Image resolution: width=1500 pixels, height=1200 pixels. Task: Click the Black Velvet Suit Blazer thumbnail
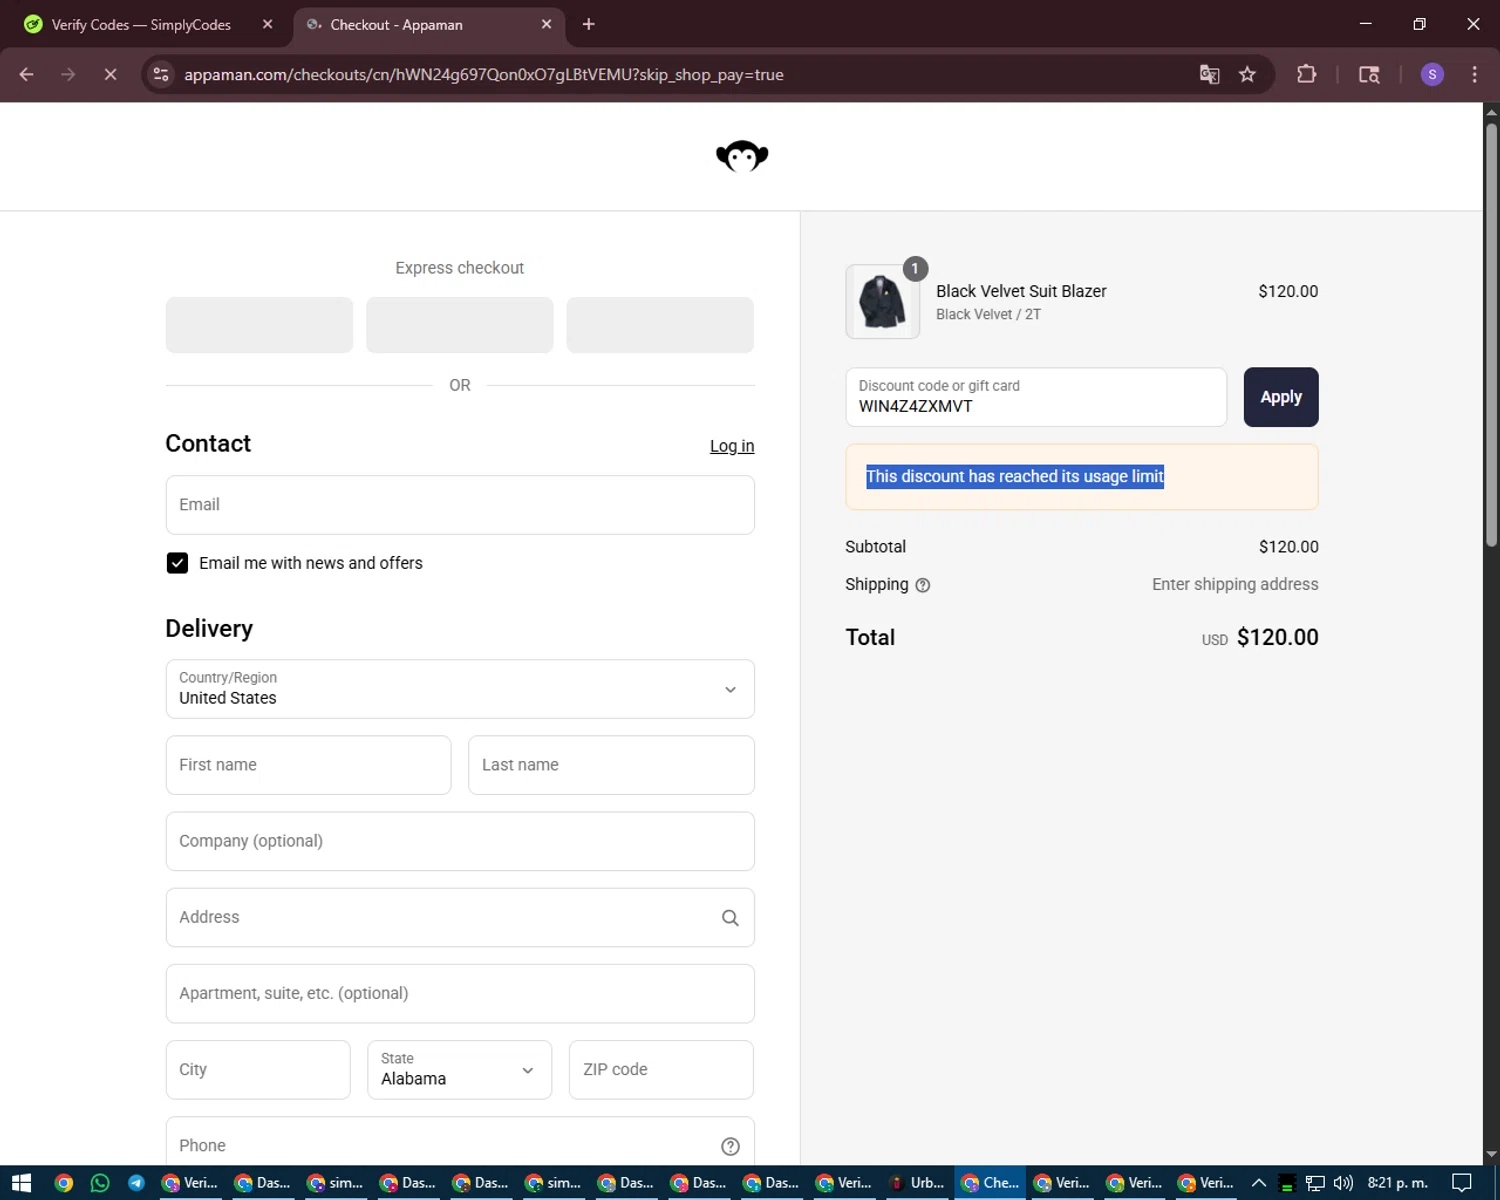tap(882, 301)
